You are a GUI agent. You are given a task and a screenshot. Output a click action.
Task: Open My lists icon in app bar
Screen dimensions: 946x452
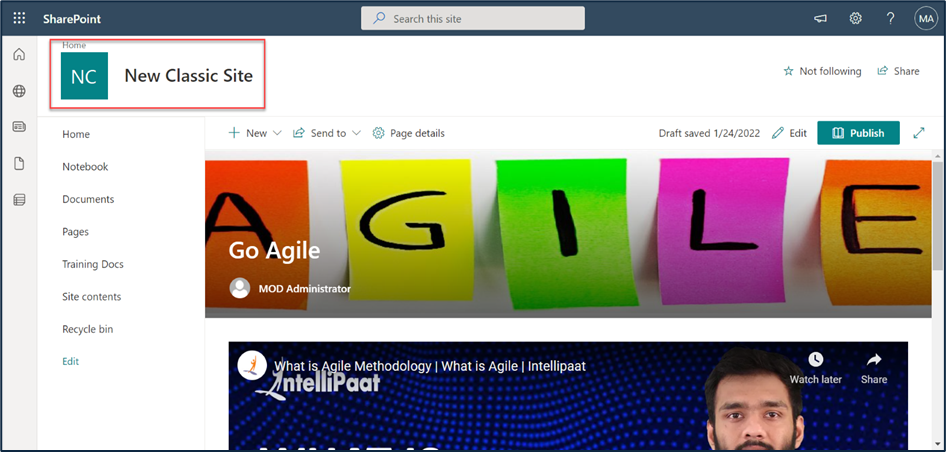tap(19, 200)
